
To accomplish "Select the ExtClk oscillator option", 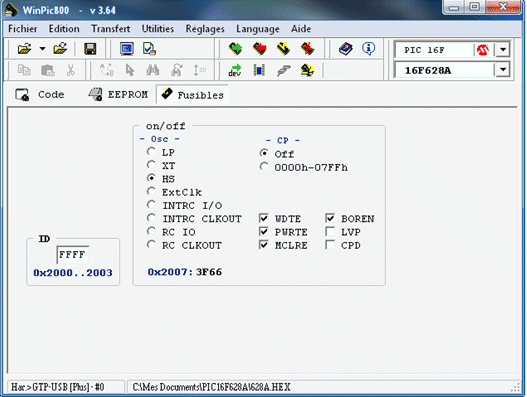I will (151, 192).
